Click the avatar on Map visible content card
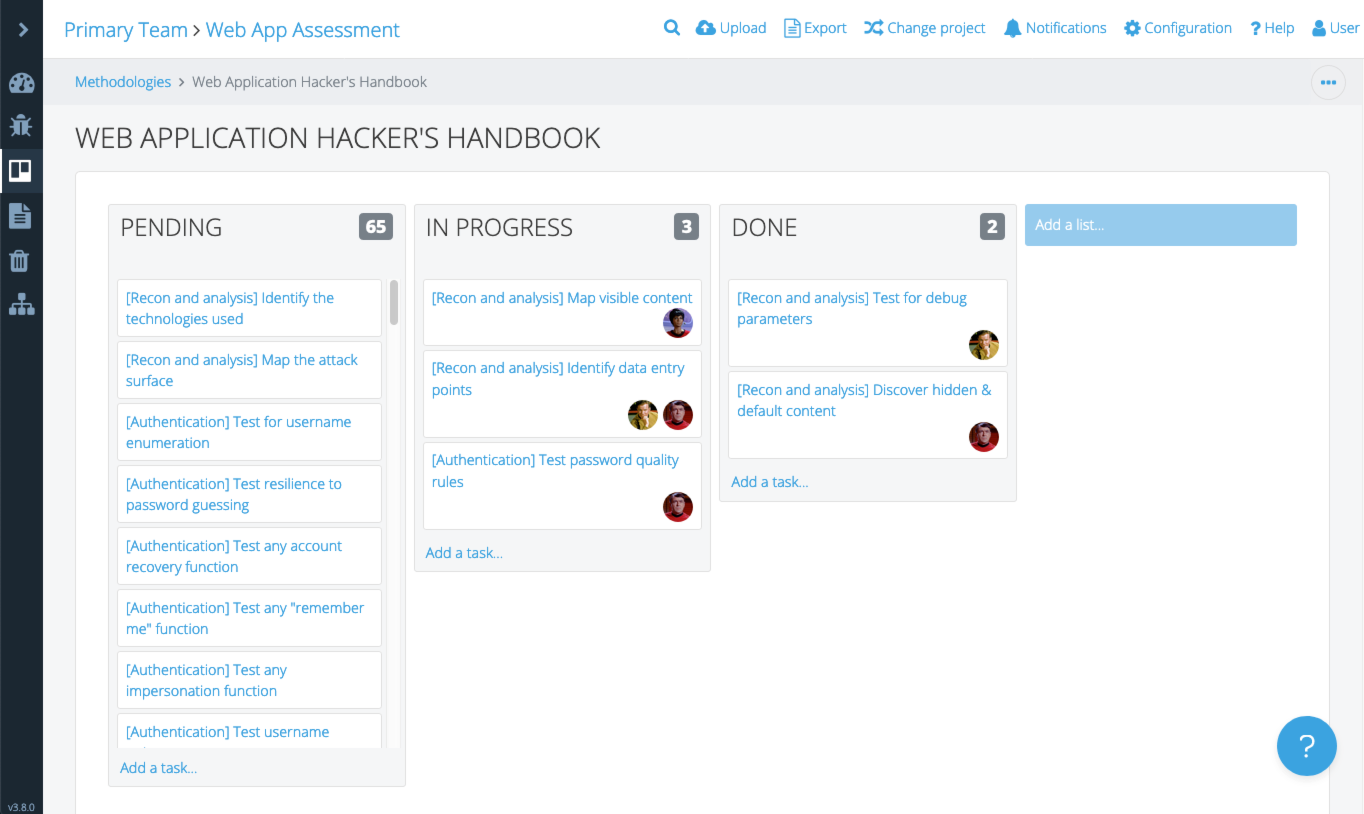Viewport: 1364px width, 814px height. coord(678,323)
